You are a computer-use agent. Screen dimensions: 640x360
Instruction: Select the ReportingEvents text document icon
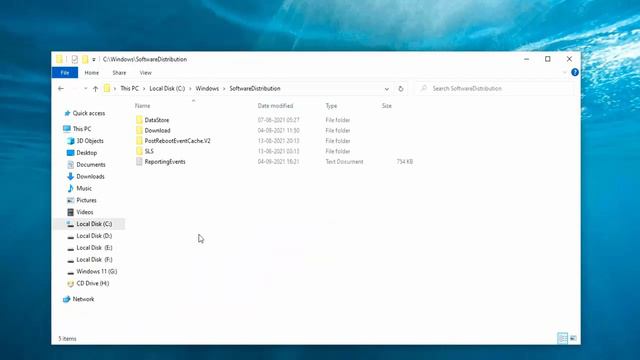point(139,162)
